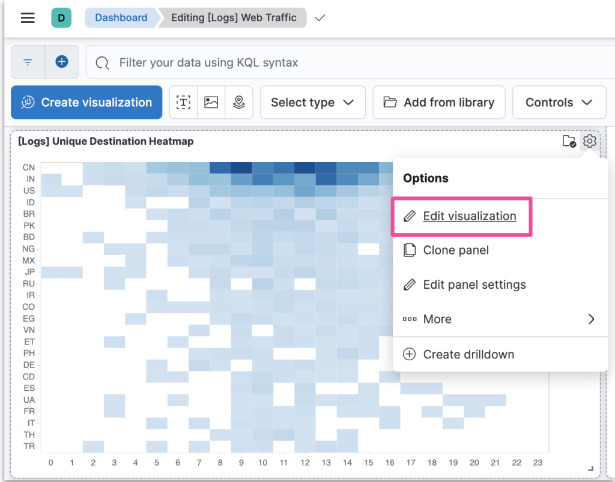Image resolution: width=615 pixels, height=482 pixels.
Task: Add an image panel with the picture icon
Action: [x=211, y=102]
